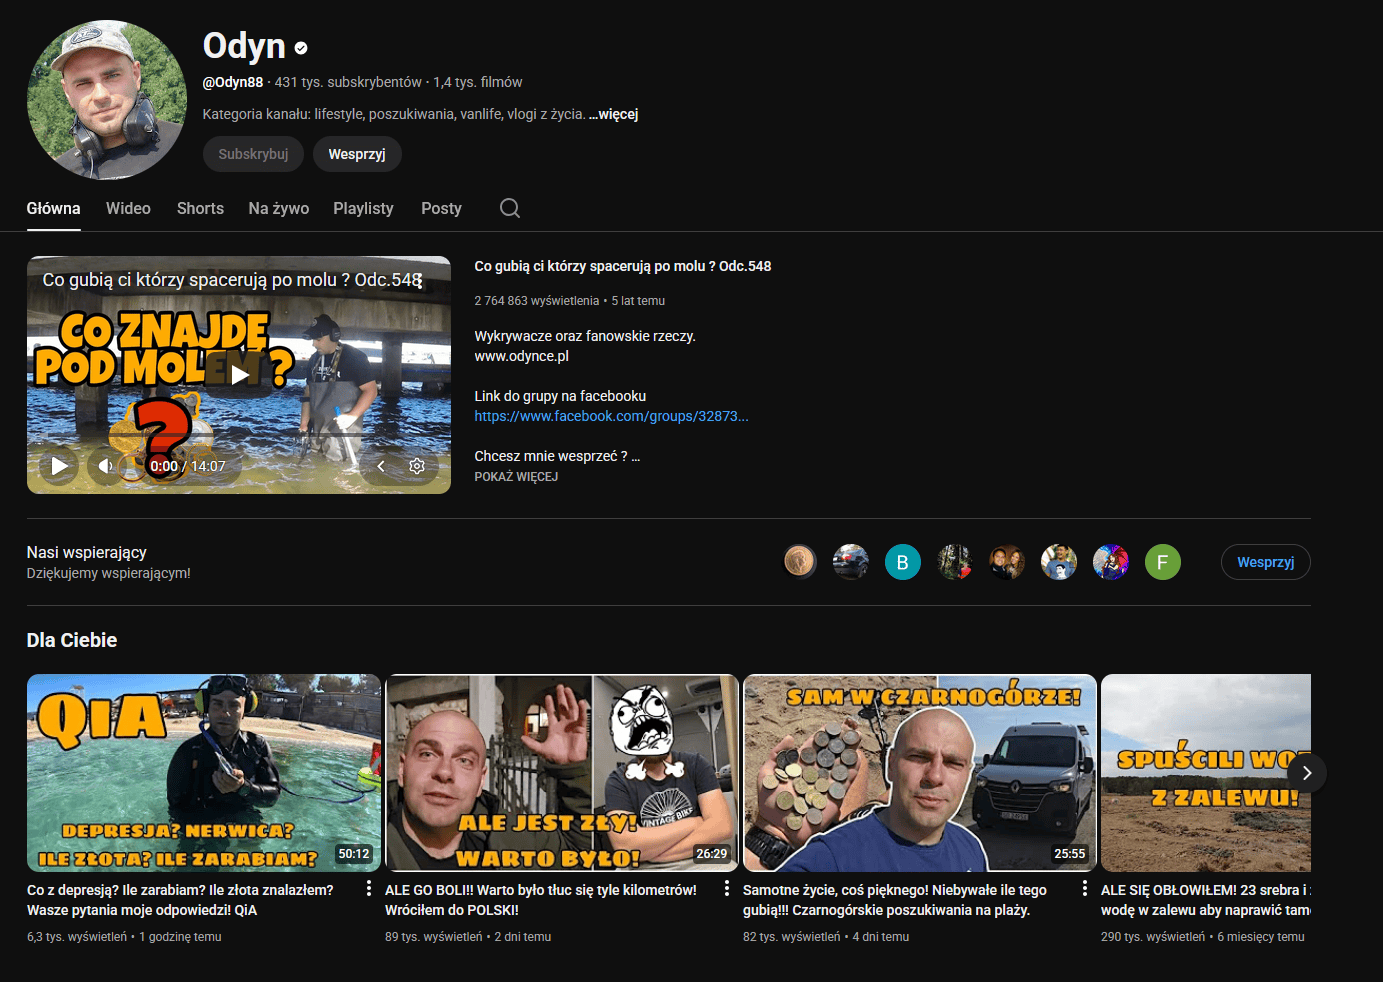
Task: Open three-dot menu for 'ALE GO BOLI!!' video
Action: [727, 889]
